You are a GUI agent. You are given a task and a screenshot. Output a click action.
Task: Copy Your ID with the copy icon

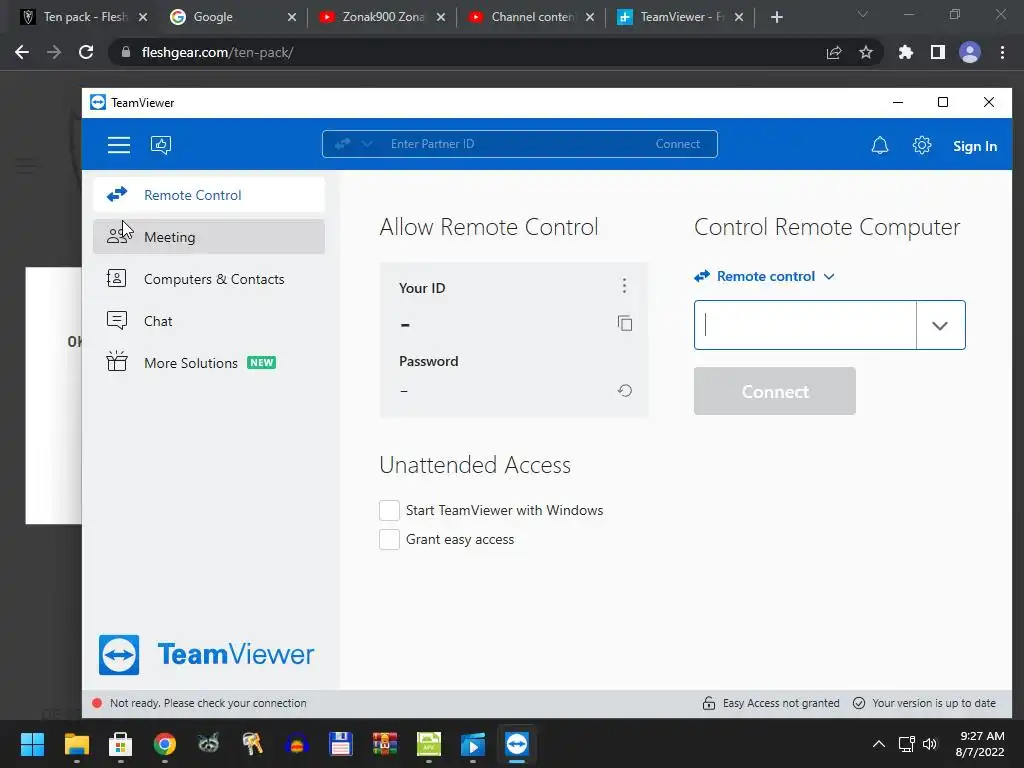[625, 323]
